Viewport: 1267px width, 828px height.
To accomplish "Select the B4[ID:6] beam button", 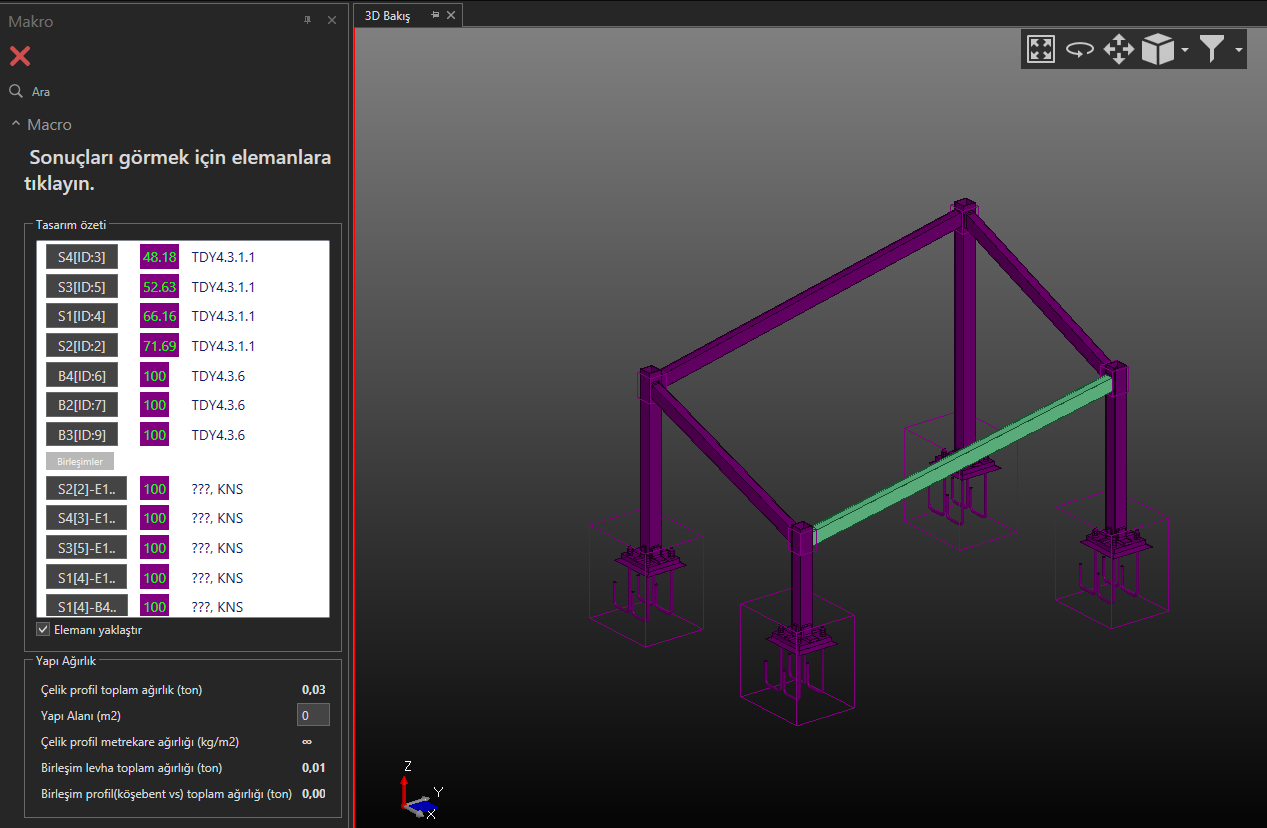I will pos(82,375).
